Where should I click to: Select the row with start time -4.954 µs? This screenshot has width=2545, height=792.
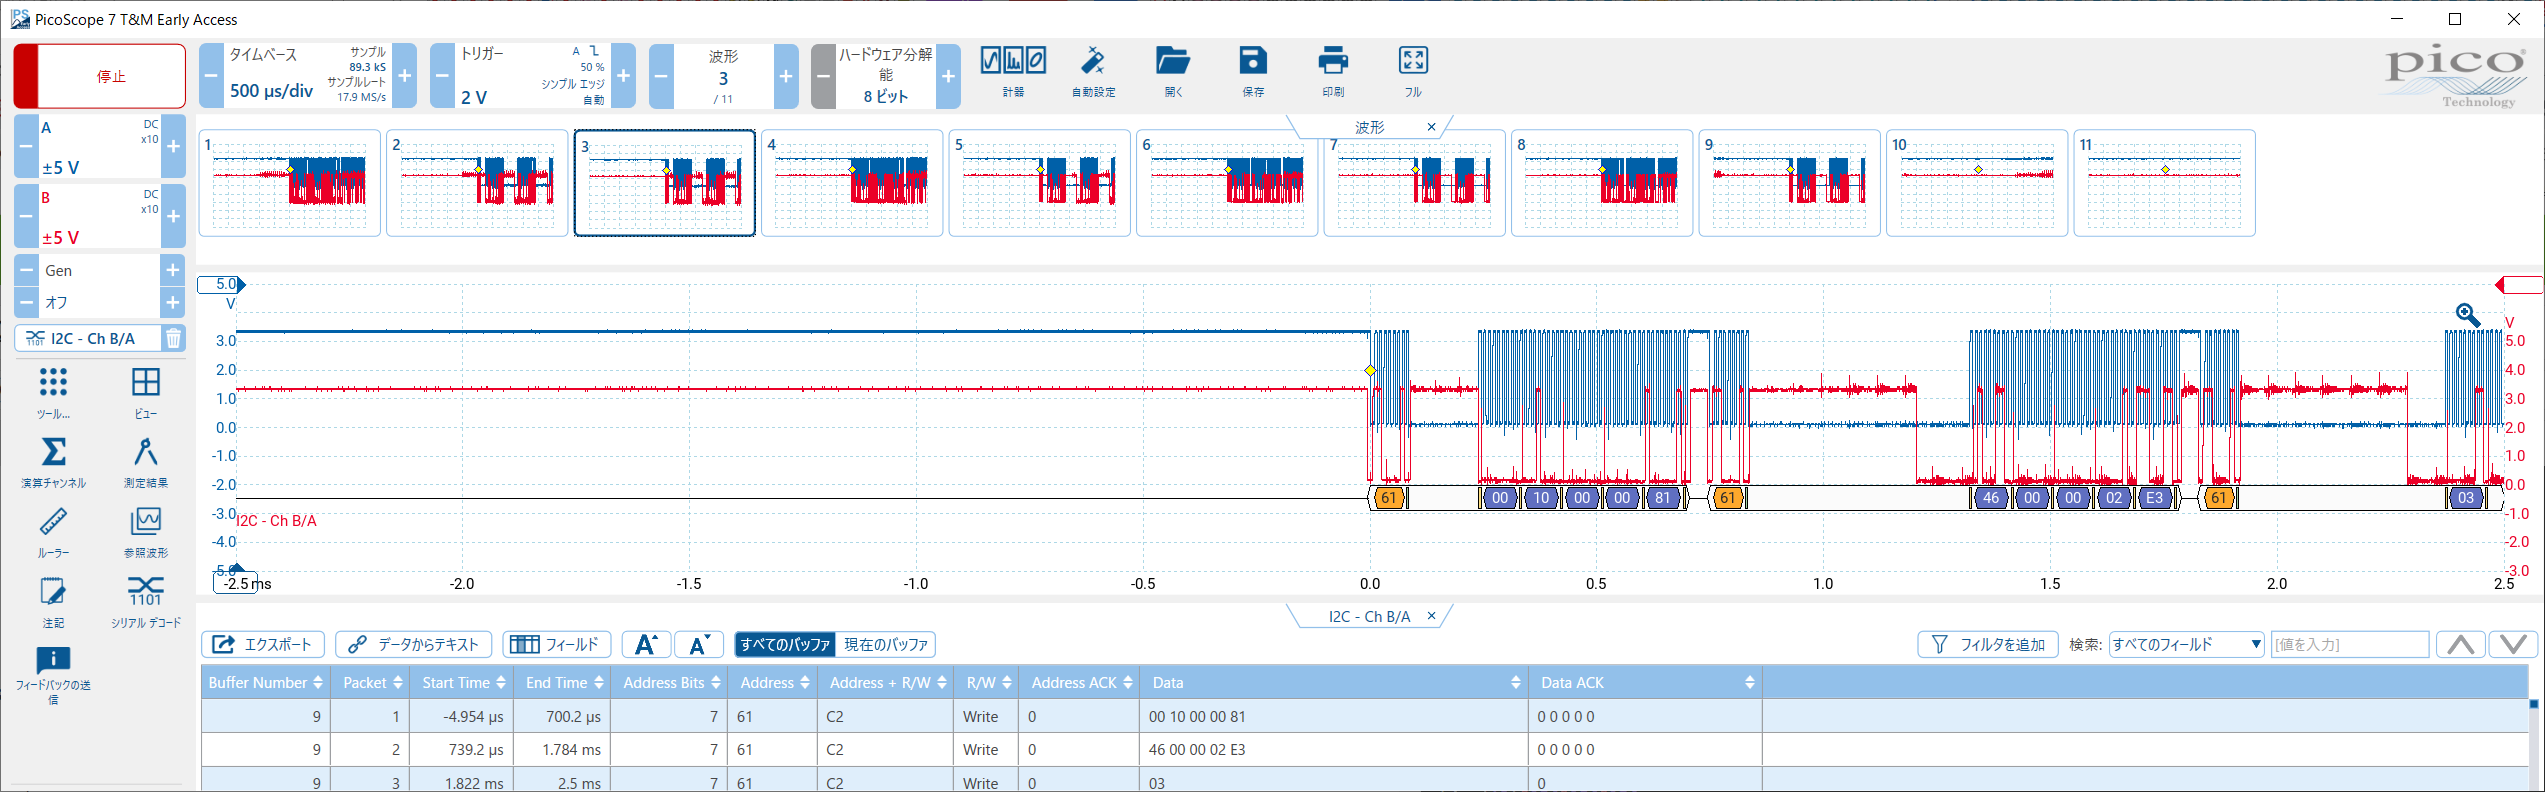click(1365, 716)
